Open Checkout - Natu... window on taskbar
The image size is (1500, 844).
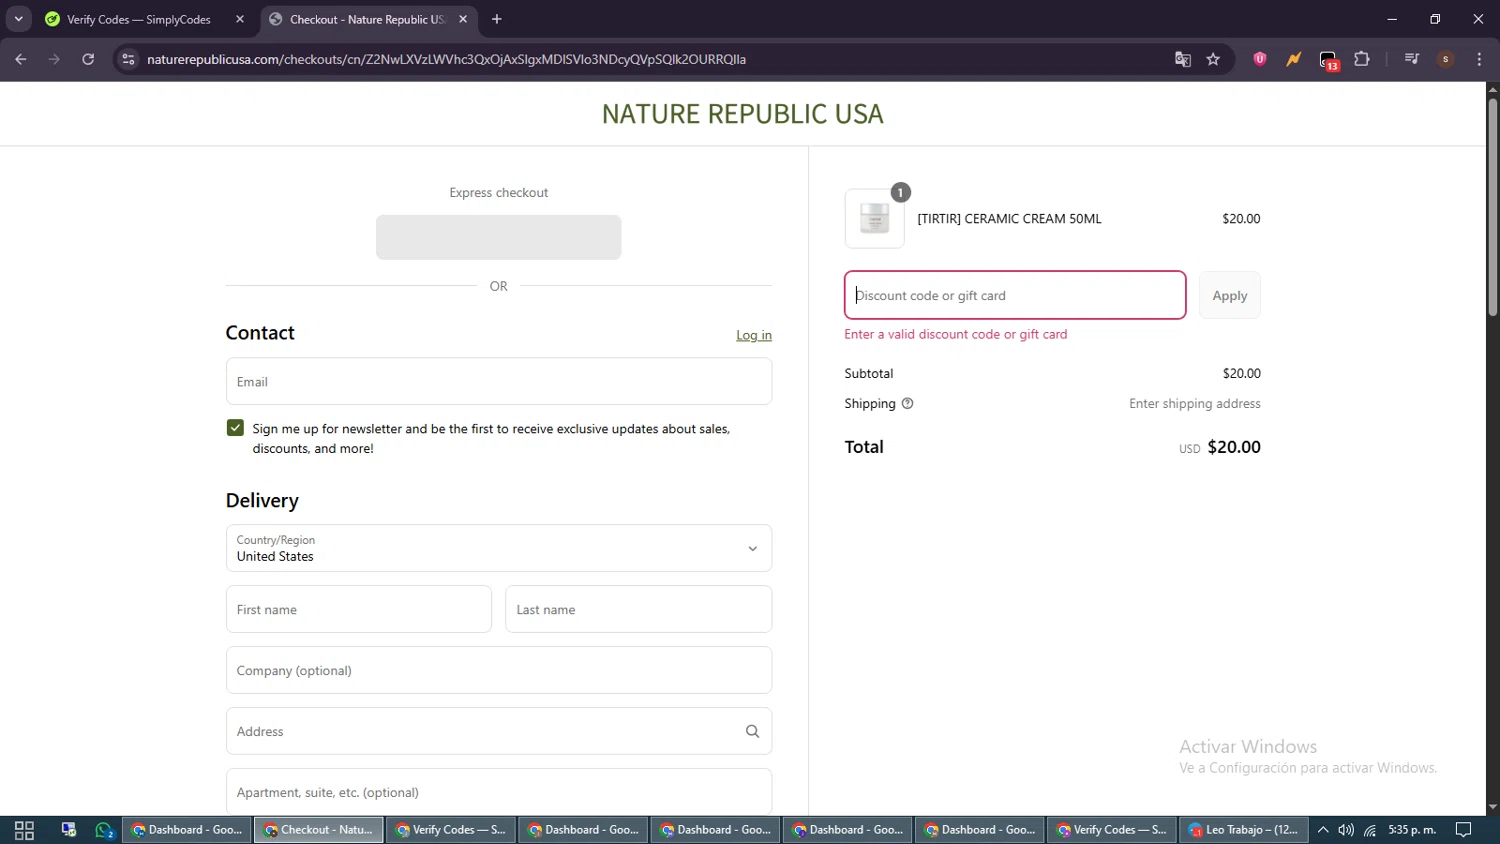[319, 830]
